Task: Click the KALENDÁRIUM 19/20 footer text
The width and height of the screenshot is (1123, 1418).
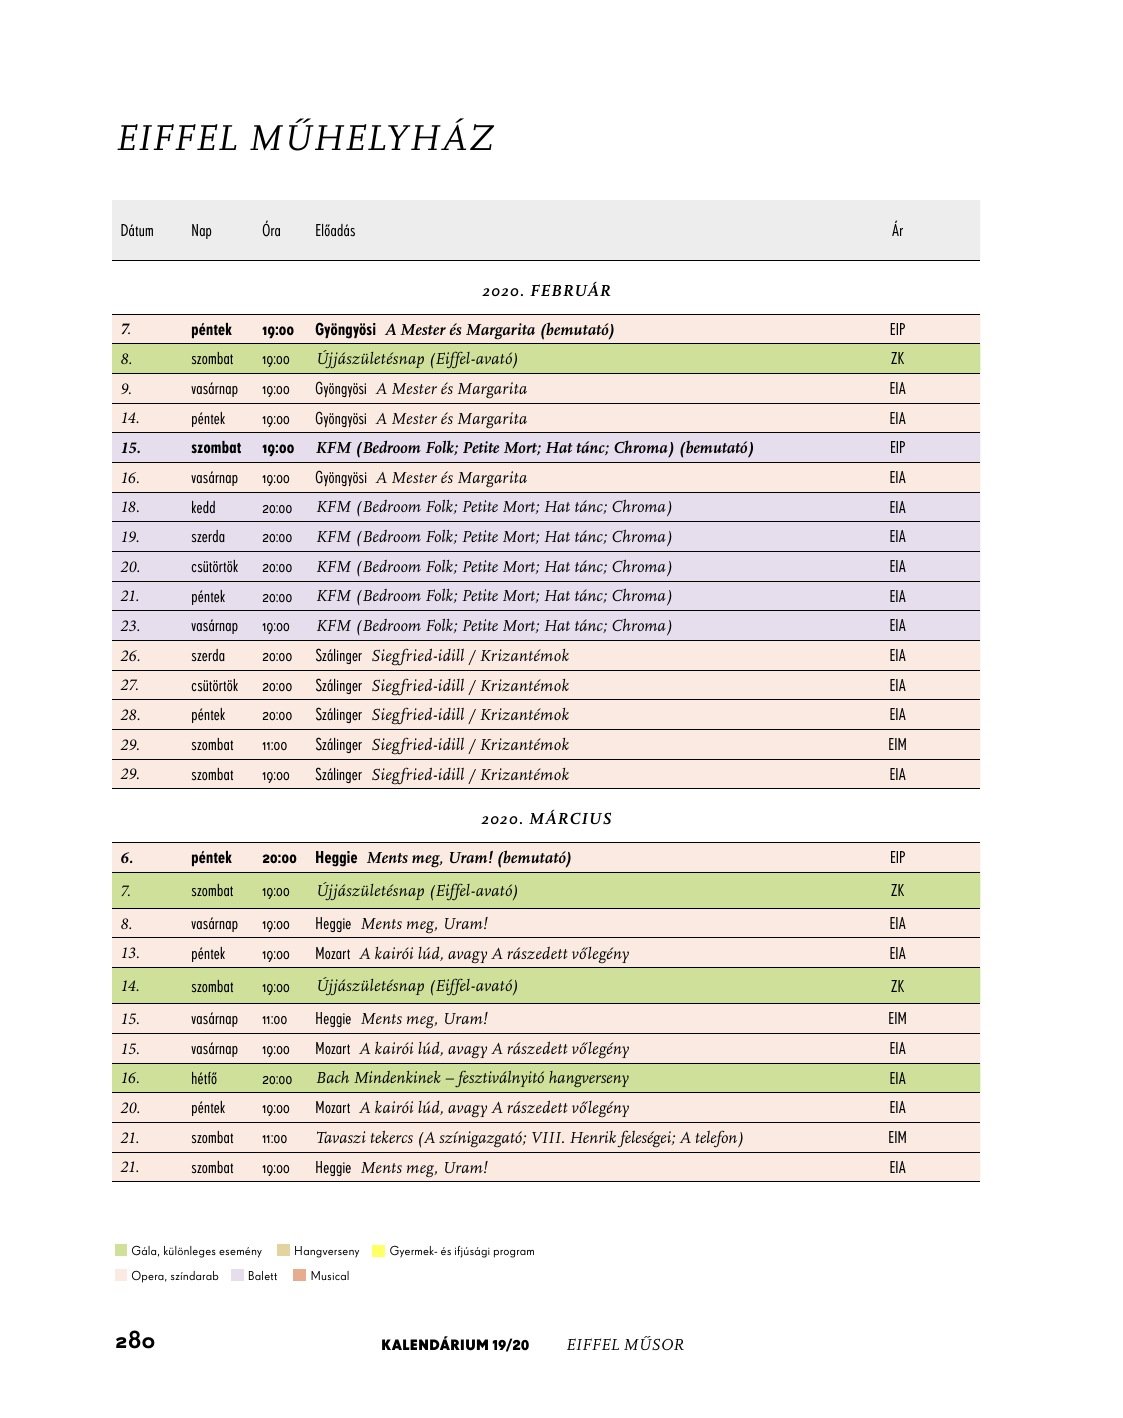Action: 455,1345
